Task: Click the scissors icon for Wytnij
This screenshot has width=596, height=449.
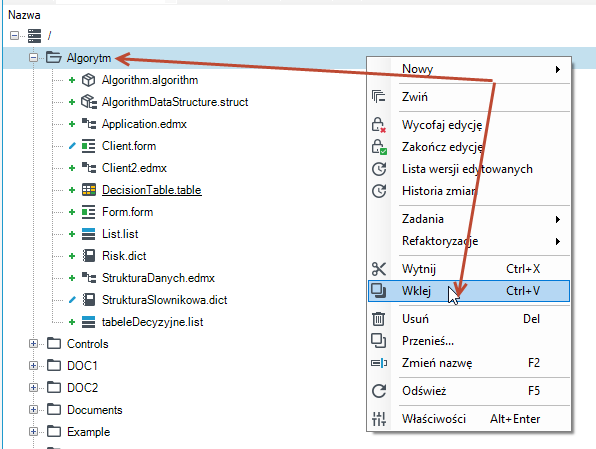Action: tap(379, 269)
